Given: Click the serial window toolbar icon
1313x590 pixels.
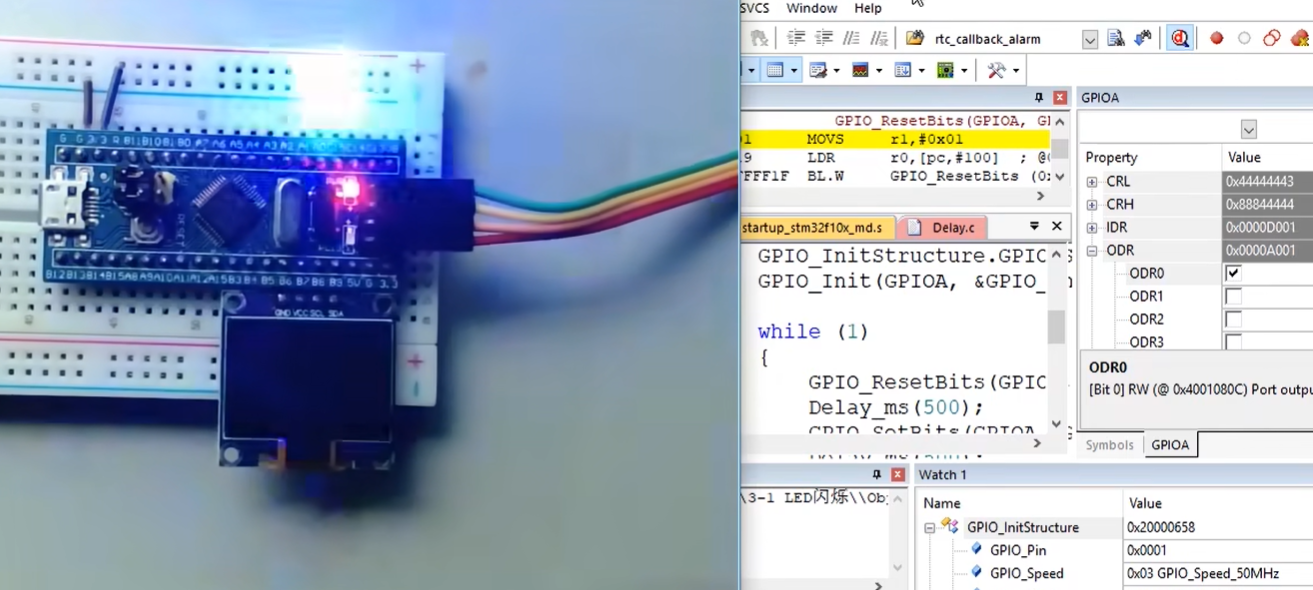Looking at the screenshot, I should 818,70.
